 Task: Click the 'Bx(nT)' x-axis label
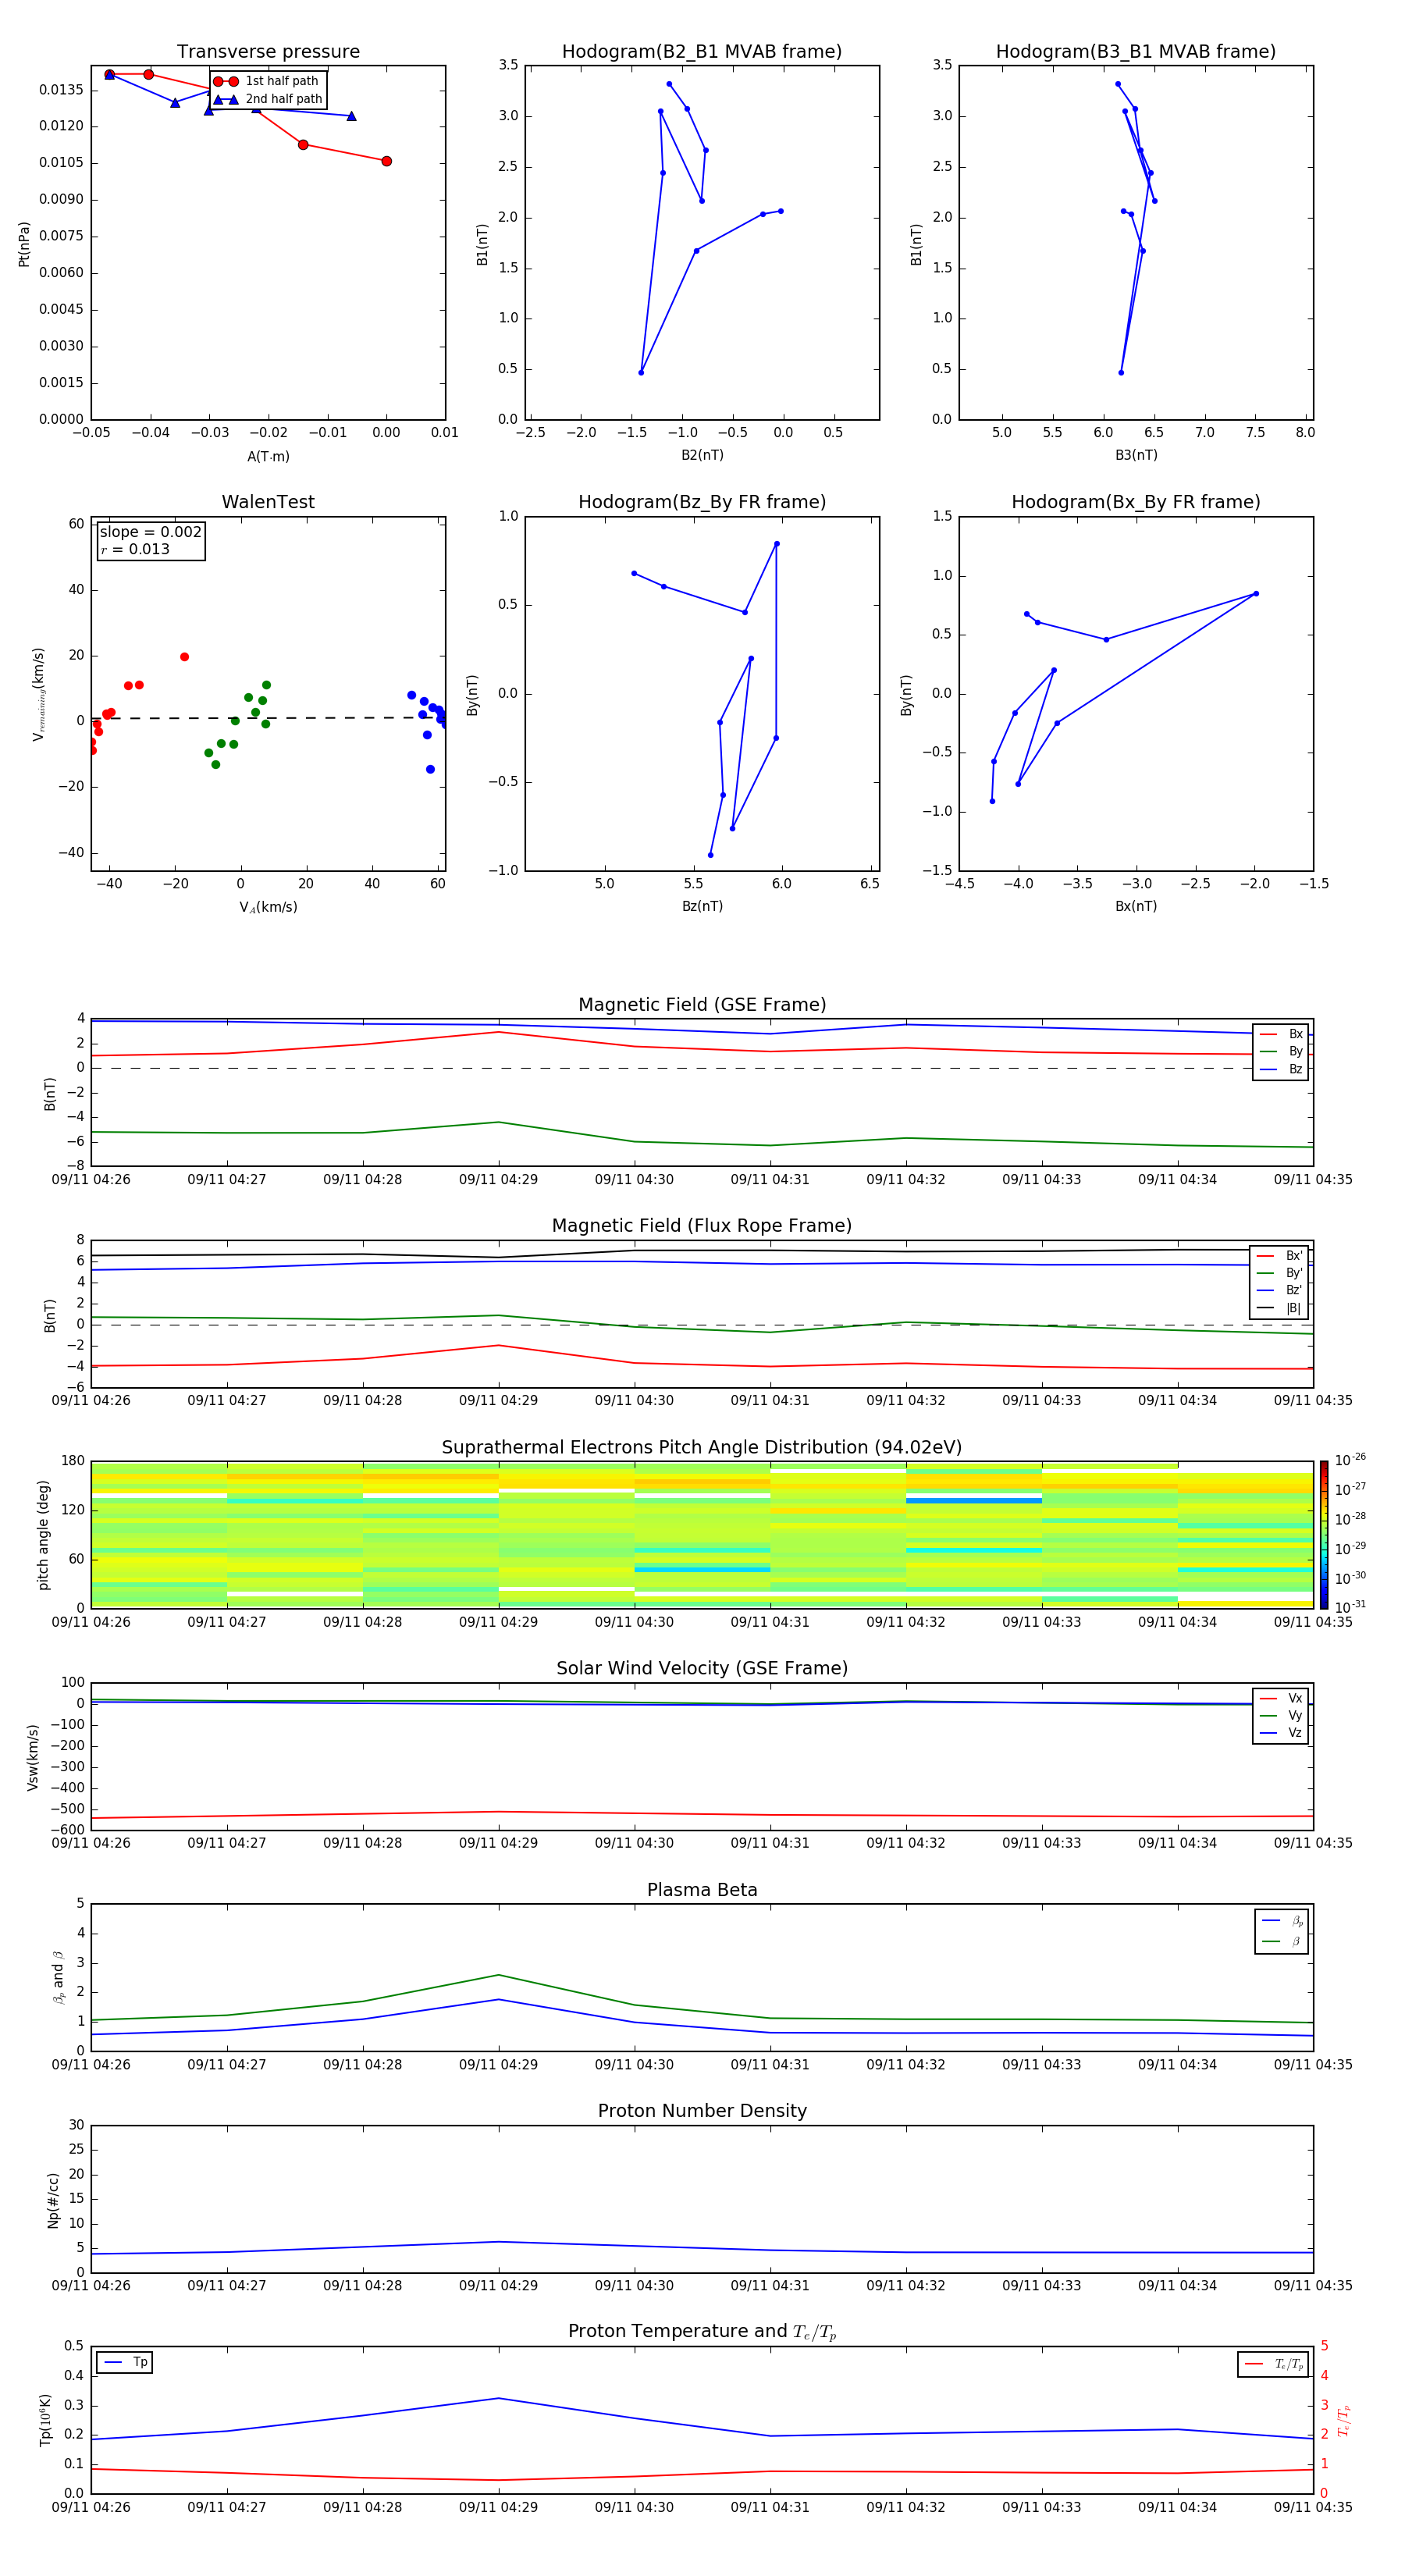1136,906
